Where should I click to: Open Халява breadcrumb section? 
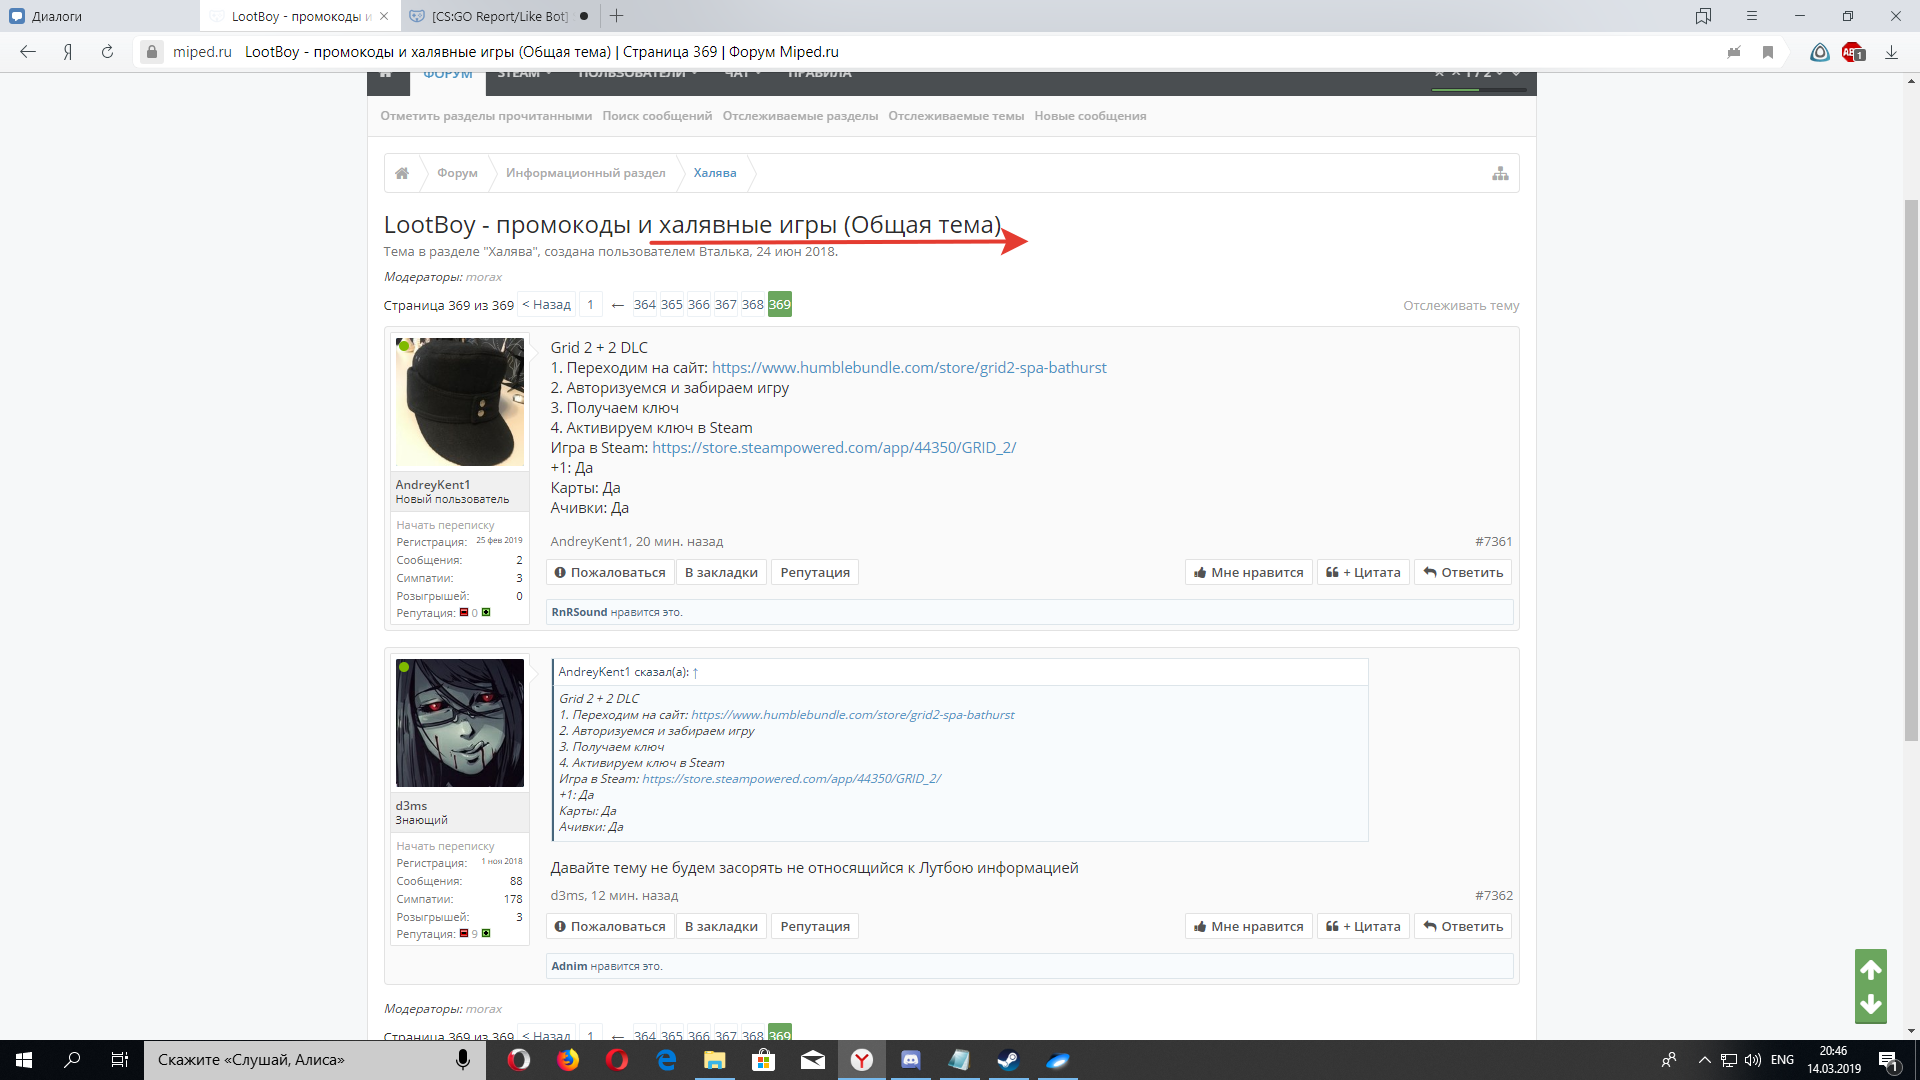click(x=715, y=173)
